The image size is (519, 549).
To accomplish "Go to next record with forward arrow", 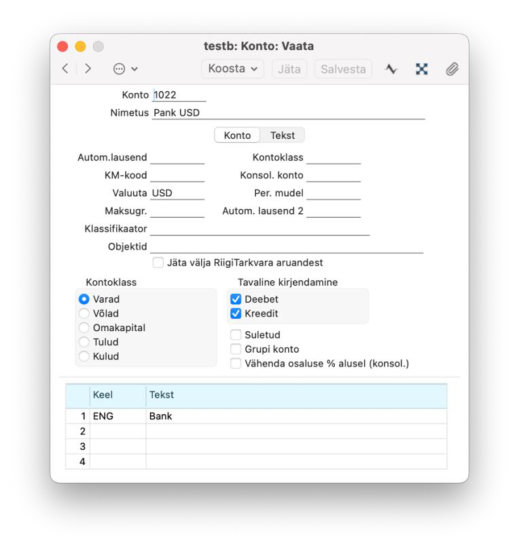I will pyautogui.click(x=88, y=69).
